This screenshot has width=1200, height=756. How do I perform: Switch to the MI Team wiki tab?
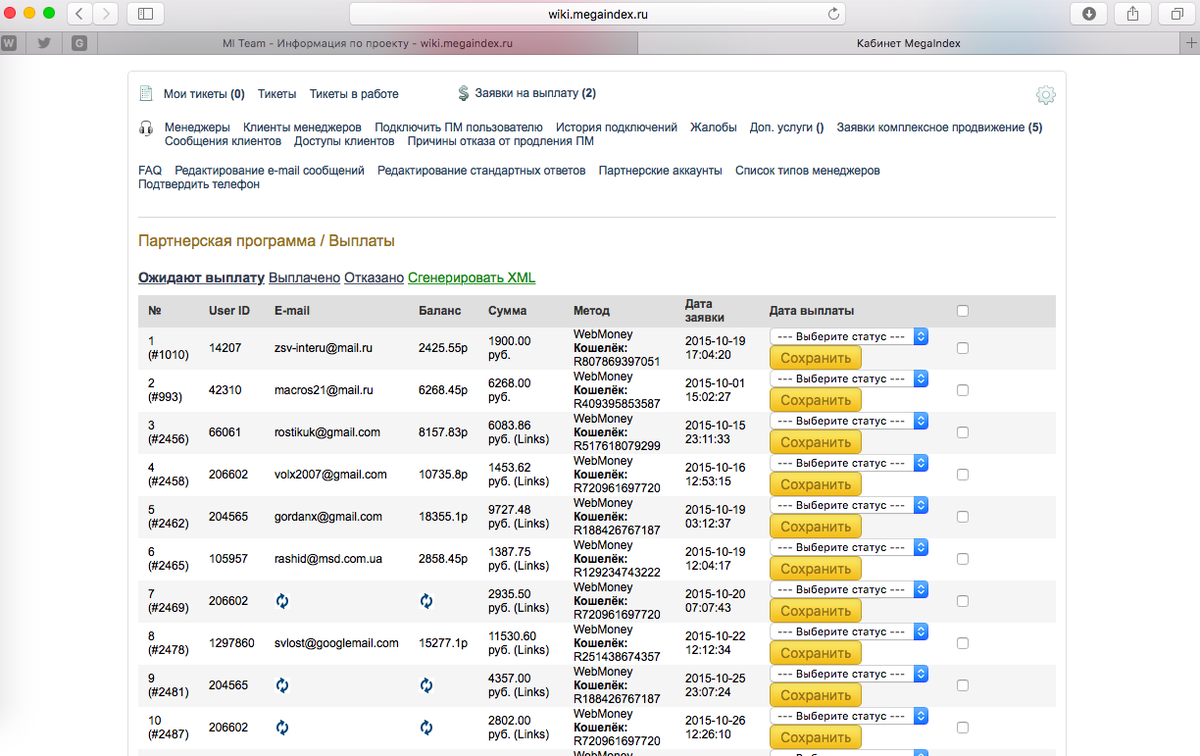pos(367,44)
